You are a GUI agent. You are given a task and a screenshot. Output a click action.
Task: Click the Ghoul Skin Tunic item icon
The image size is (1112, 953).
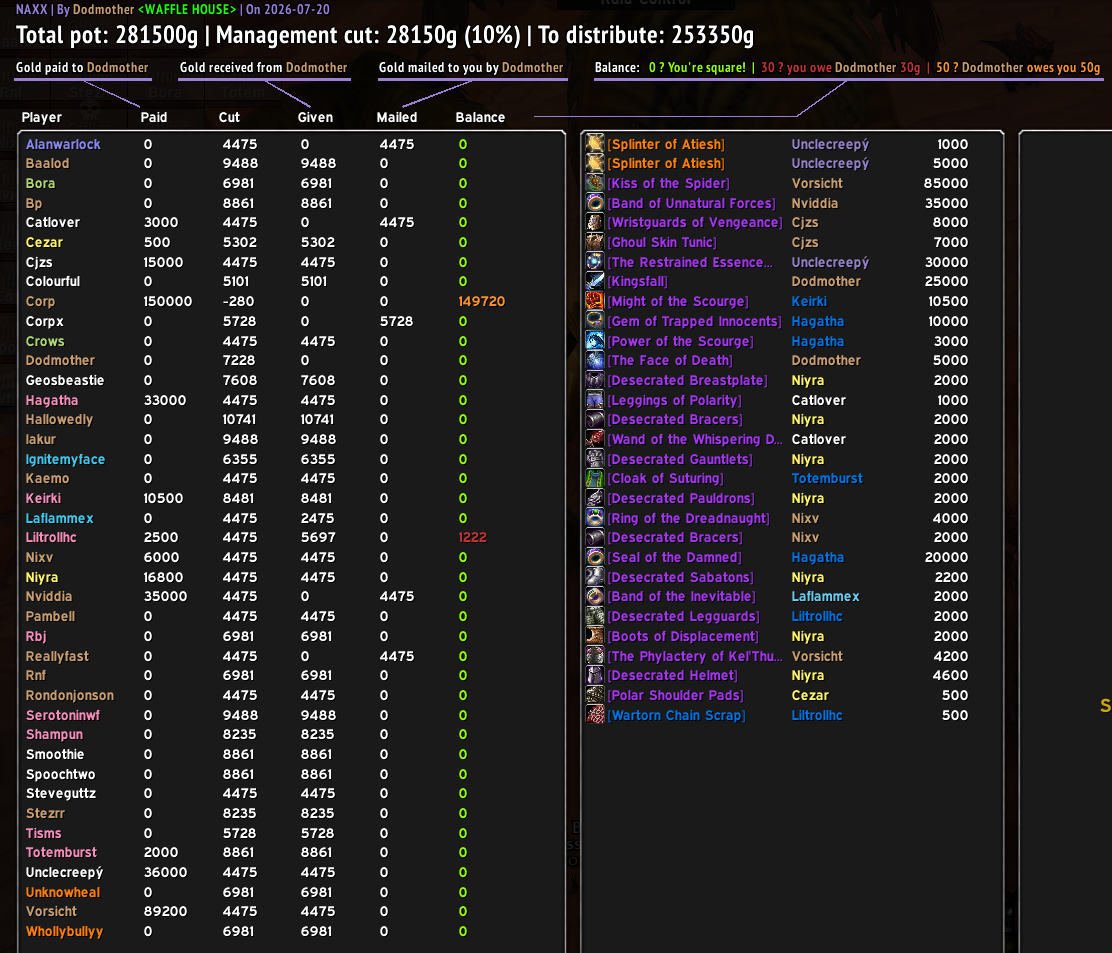tap(594, 242)
